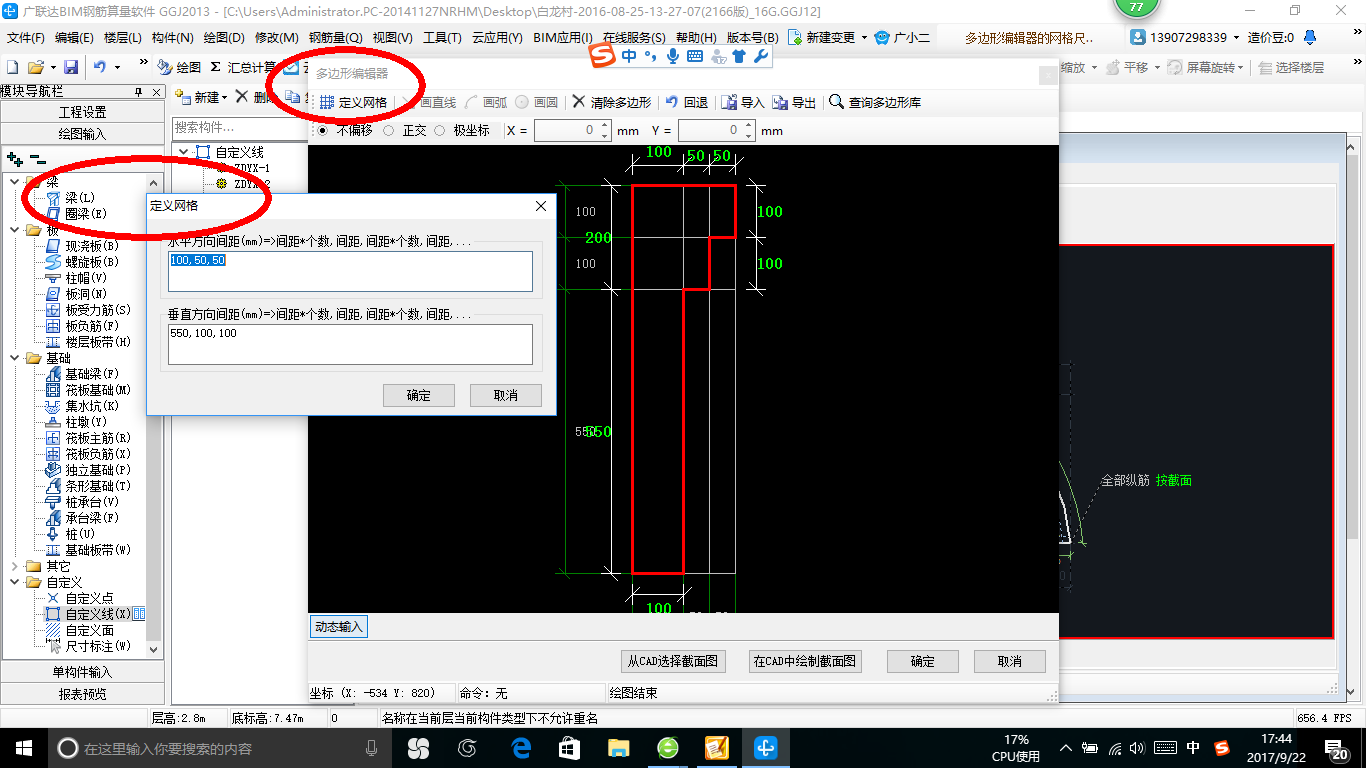Open the 工具(T) menu
This screenshot has width=1366, height=768.
pyautogui.click(x=442, y=37)
